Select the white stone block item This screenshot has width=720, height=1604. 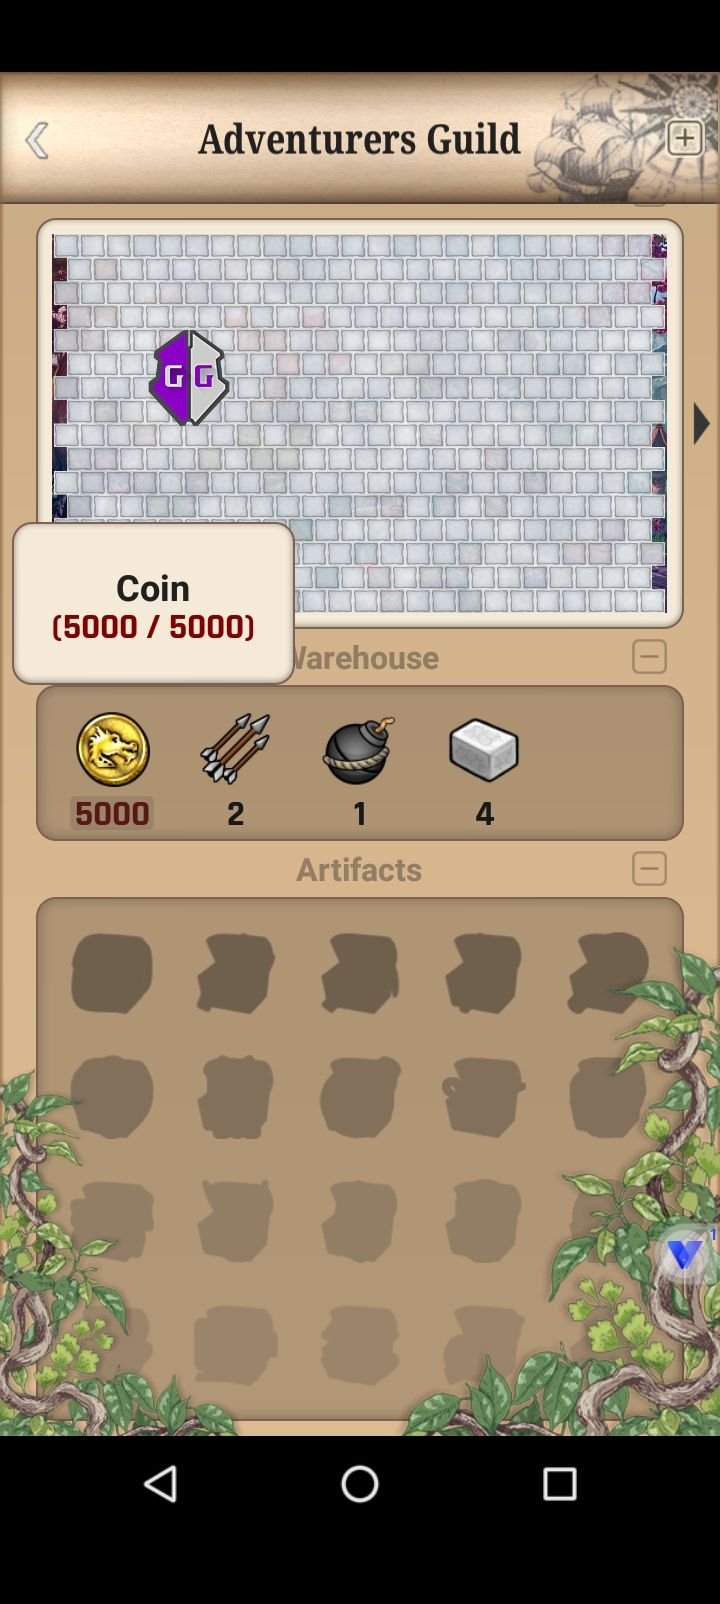484,750
